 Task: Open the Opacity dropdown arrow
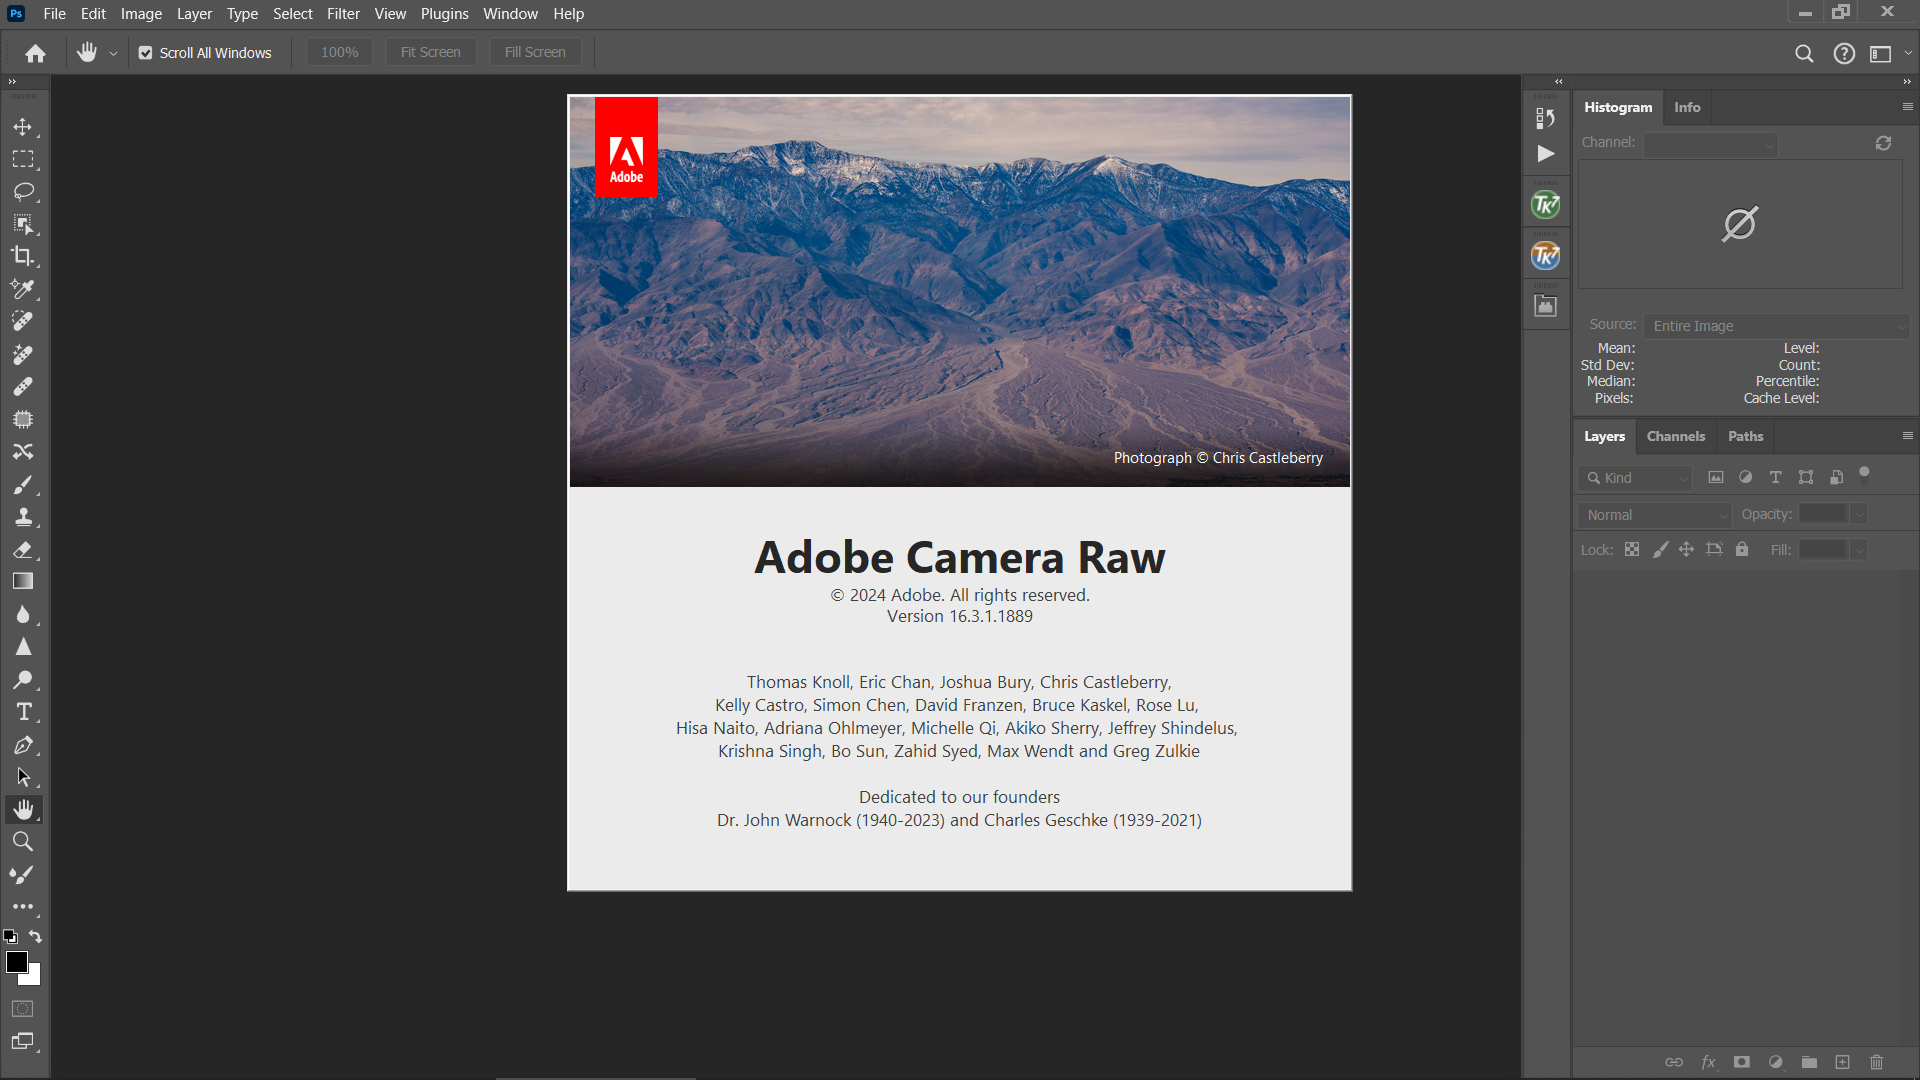coord(1859,514)
